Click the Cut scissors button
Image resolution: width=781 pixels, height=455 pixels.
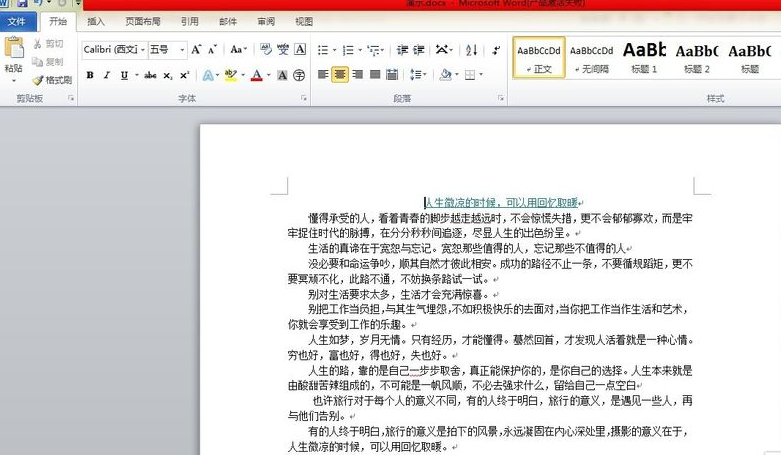coord(48,44)
